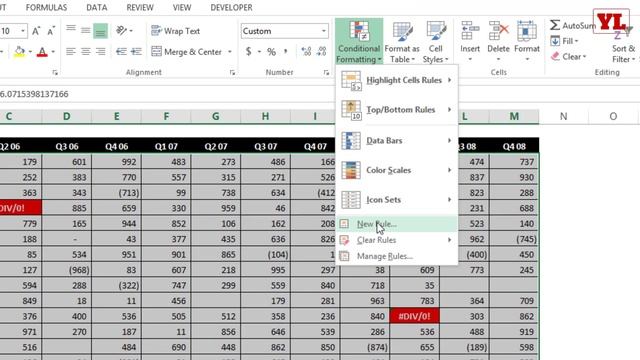
Task: Align text left
Action: click(71, 51)
